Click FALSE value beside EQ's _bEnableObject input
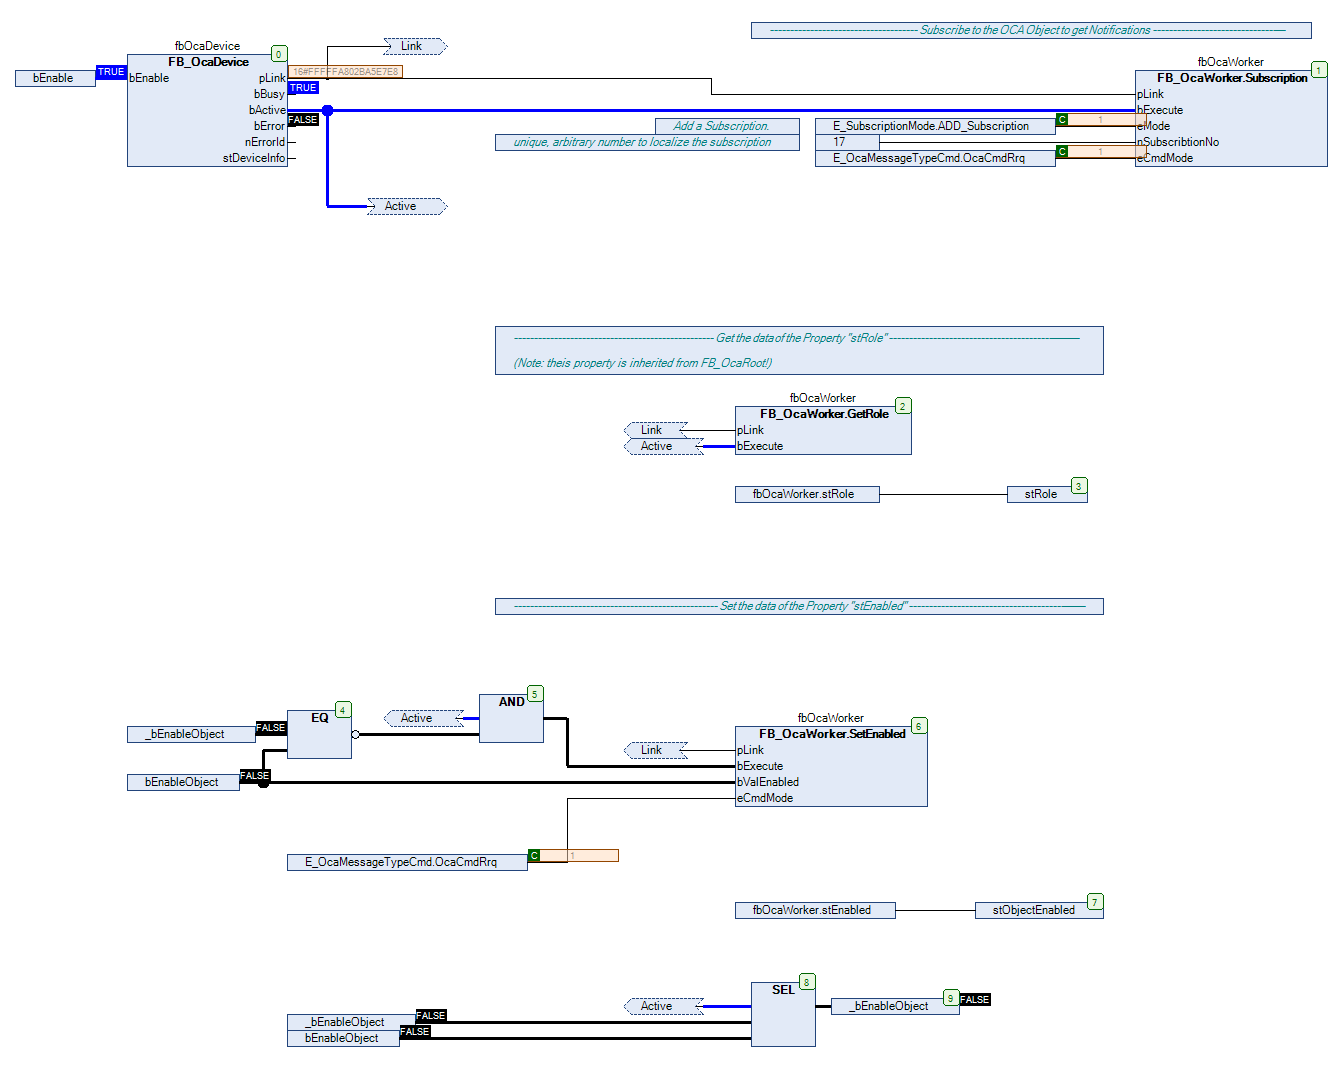Viewport: 1335px width, 1073px height. coord(271,728)
